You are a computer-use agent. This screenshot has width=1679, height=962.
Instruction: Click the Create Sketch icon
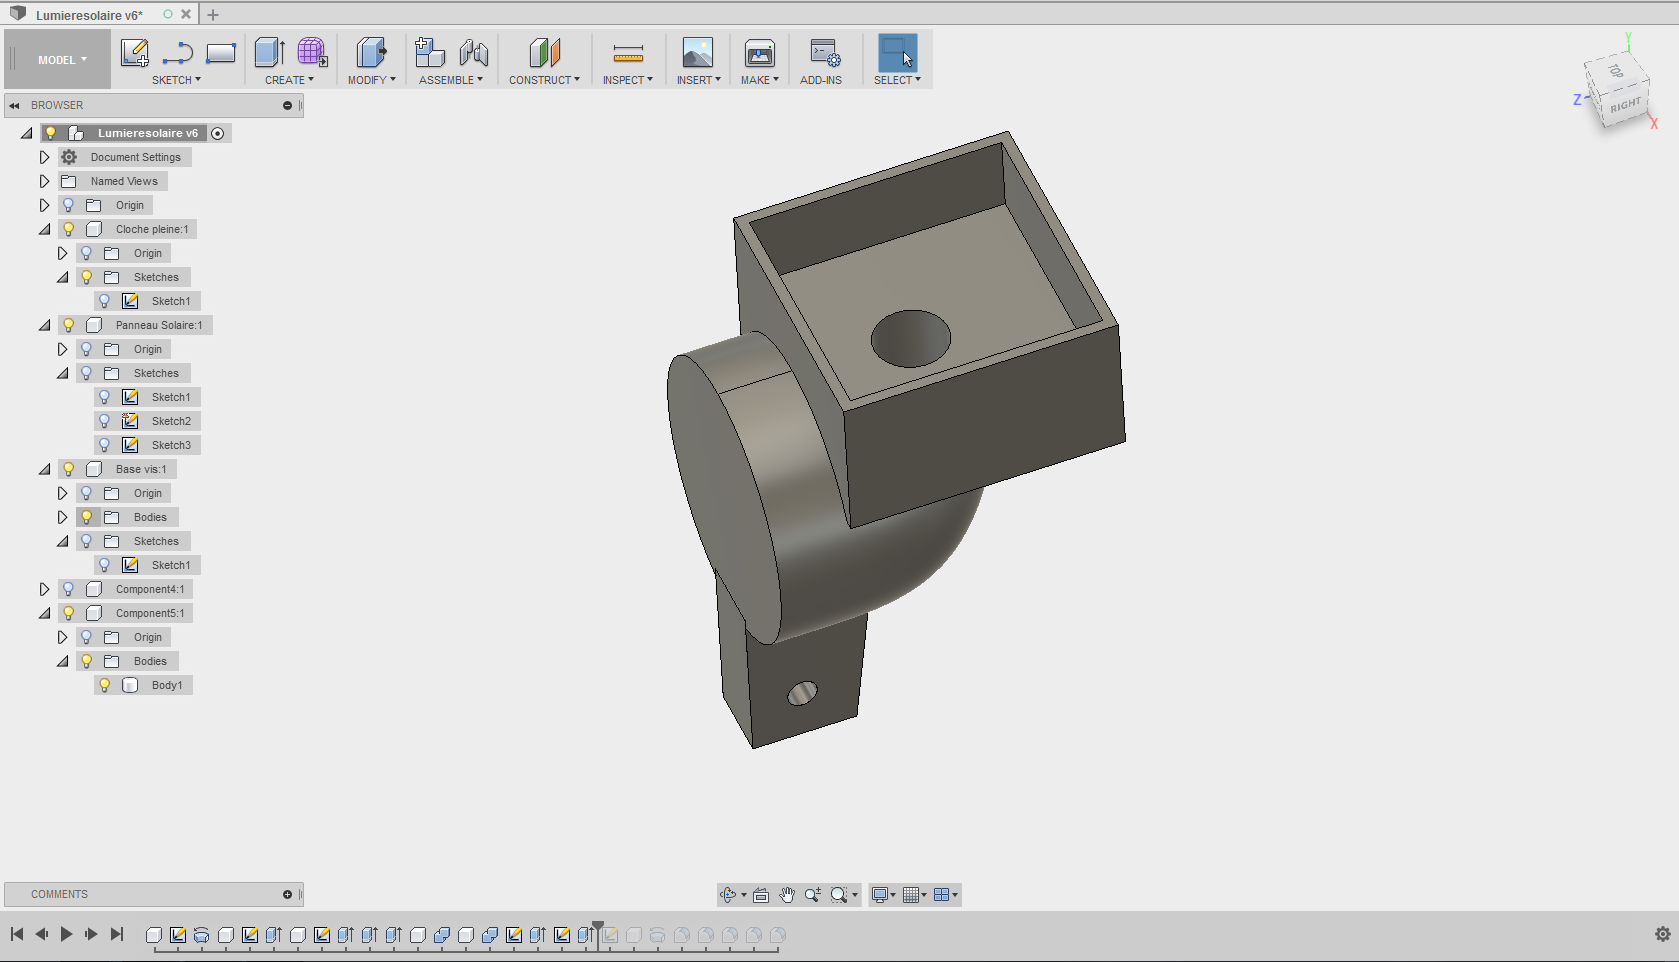coord(134,53)
